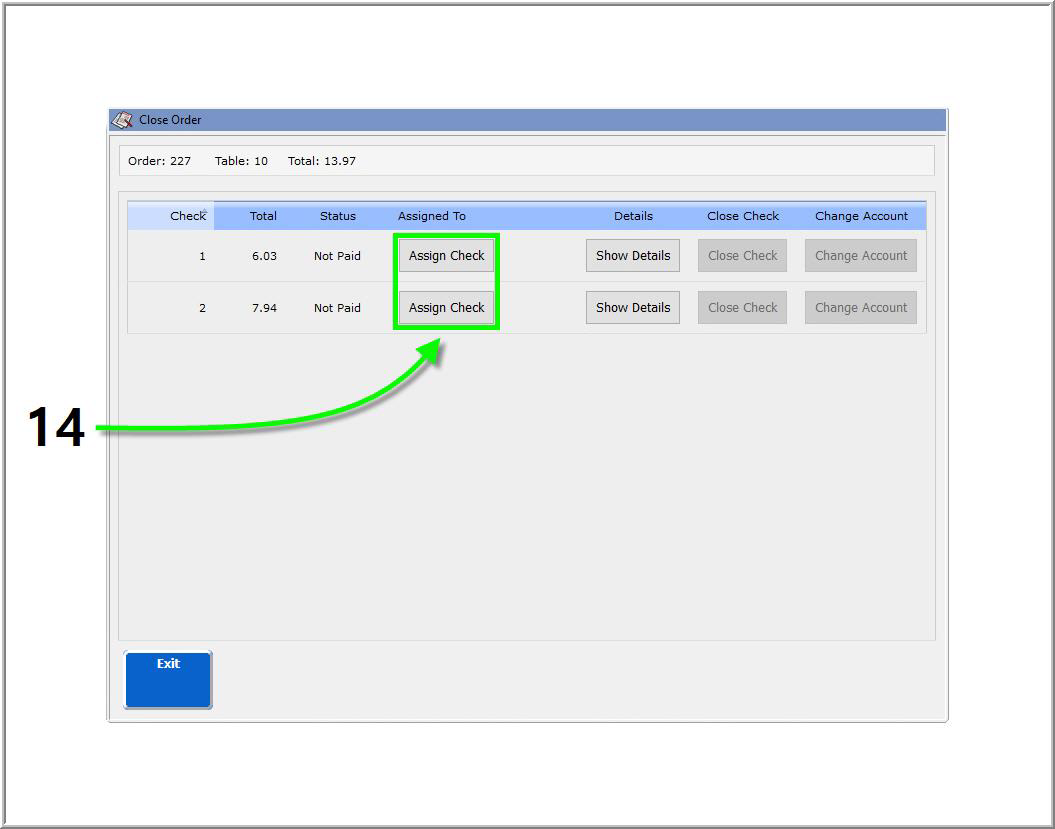Select the row total 7.94 cell
1055x829 pixels.
pos(264,308)
